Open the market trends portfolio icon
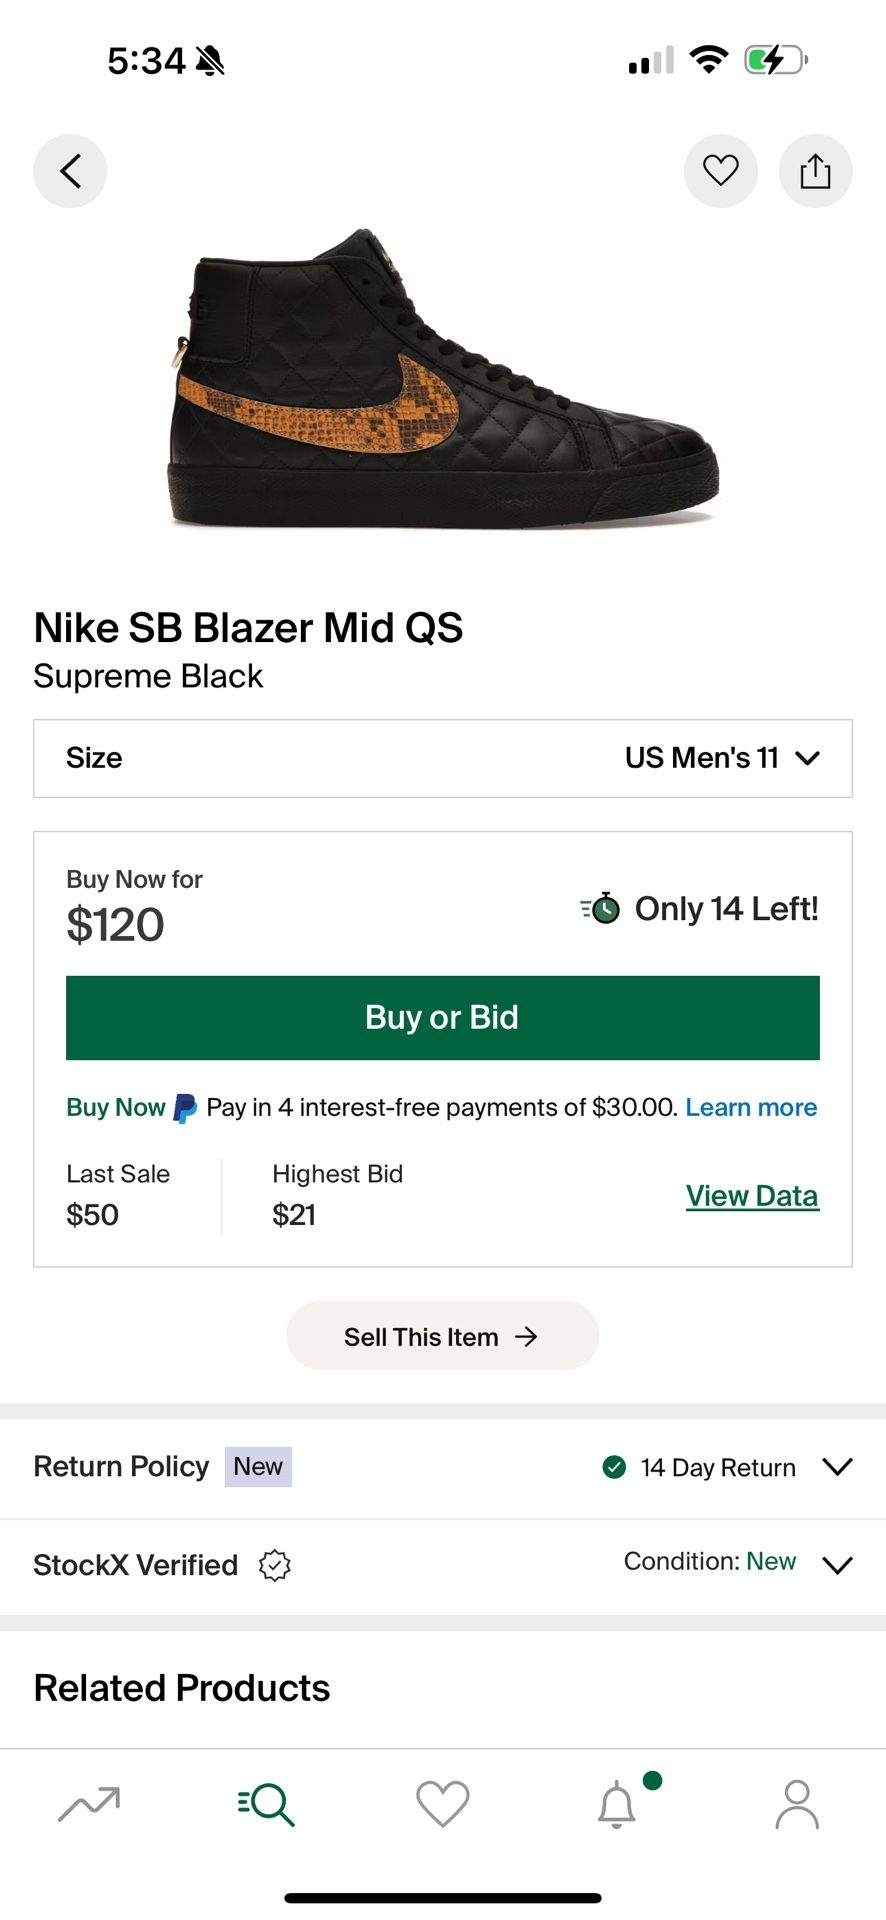The image size is (886, 1920). click(x=88, y=1804)
